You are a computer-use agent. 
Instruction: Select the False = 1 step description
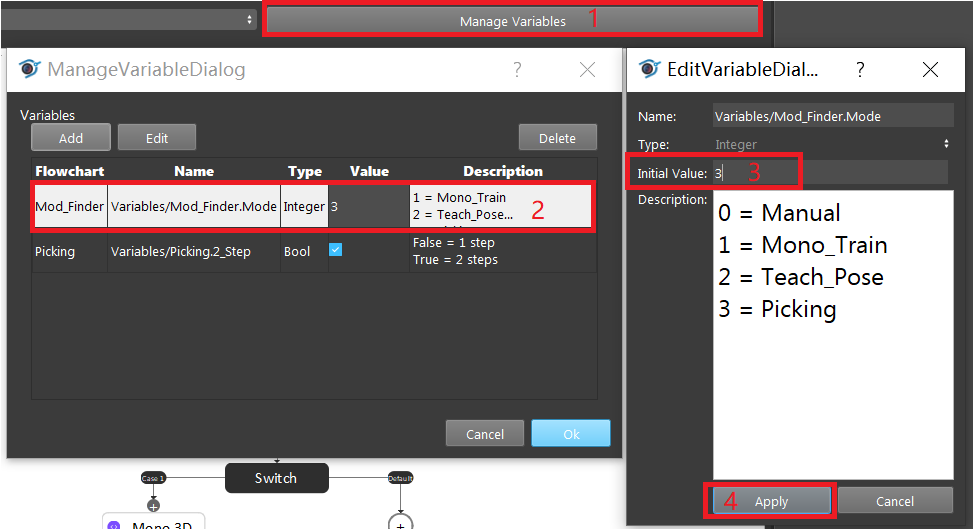503,251
